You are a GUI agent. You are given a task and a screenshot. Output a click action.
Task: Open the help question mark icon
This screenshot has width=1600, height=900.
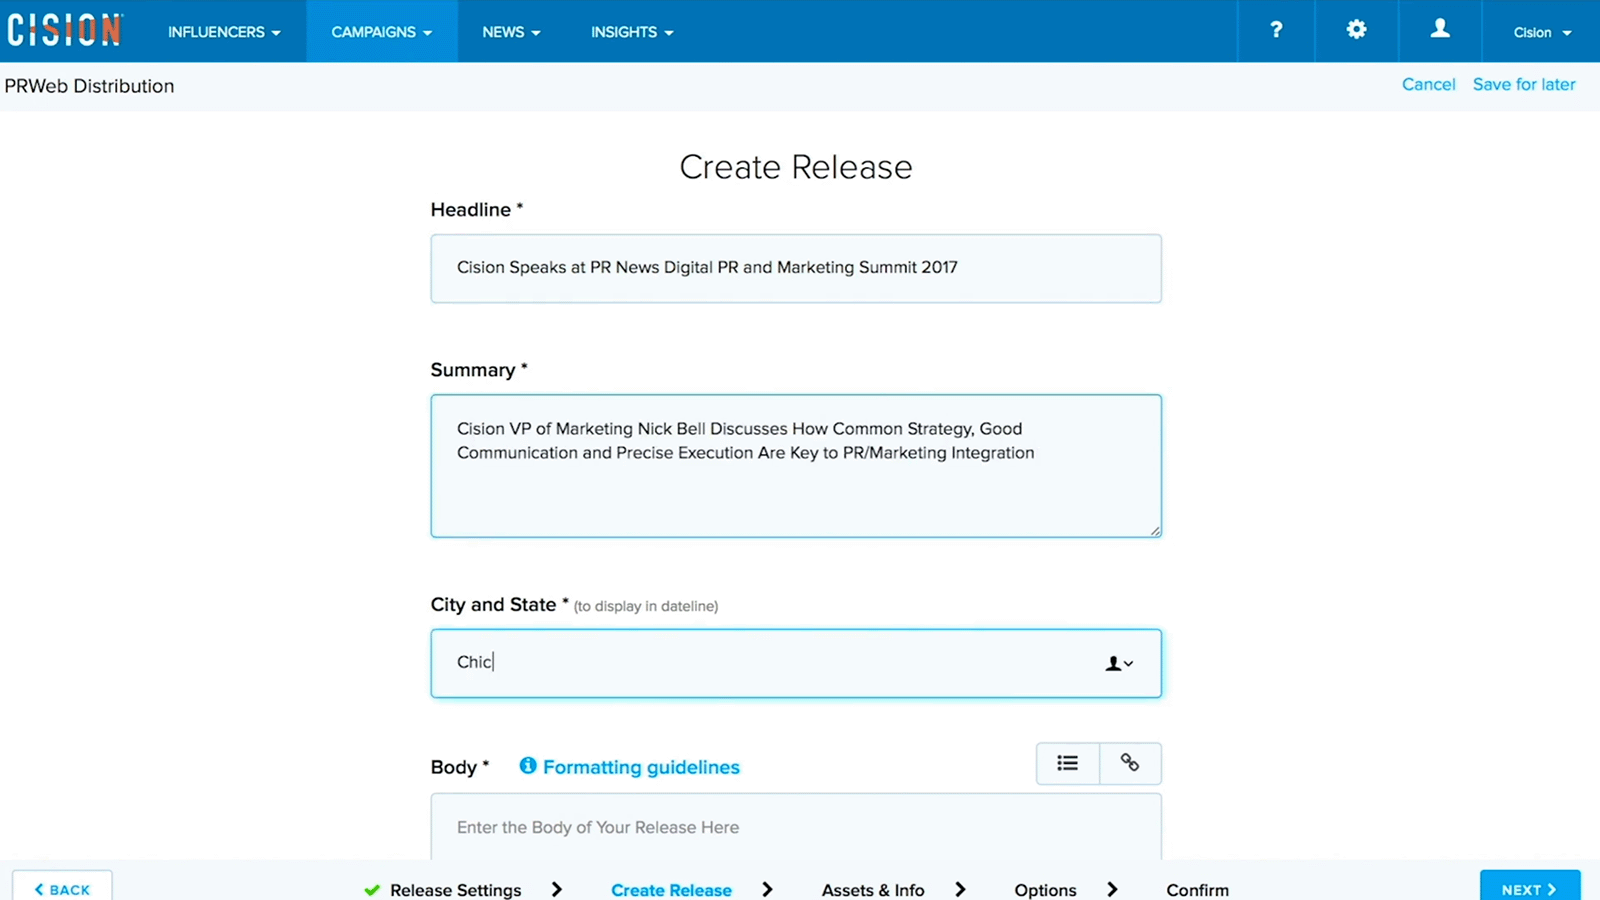coord(1275,30)
